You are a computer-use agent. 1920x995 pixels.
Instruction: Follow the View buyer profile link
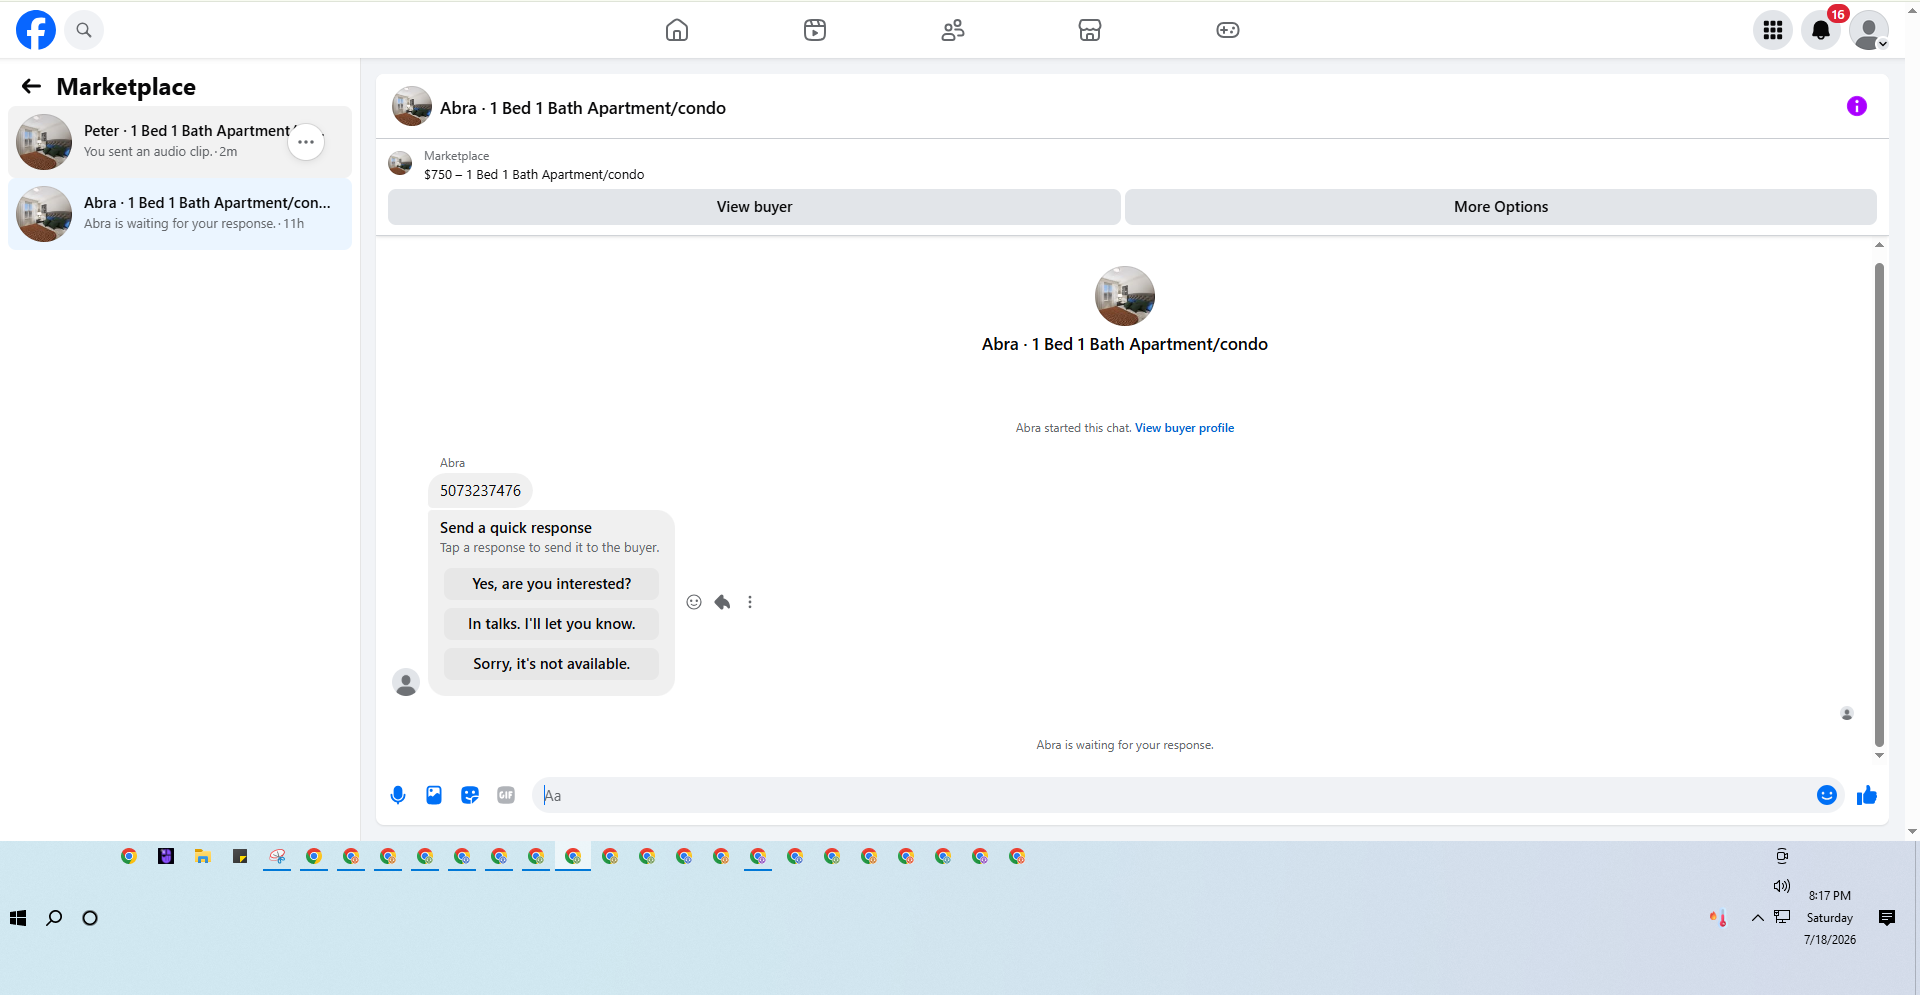[1184, 428]
